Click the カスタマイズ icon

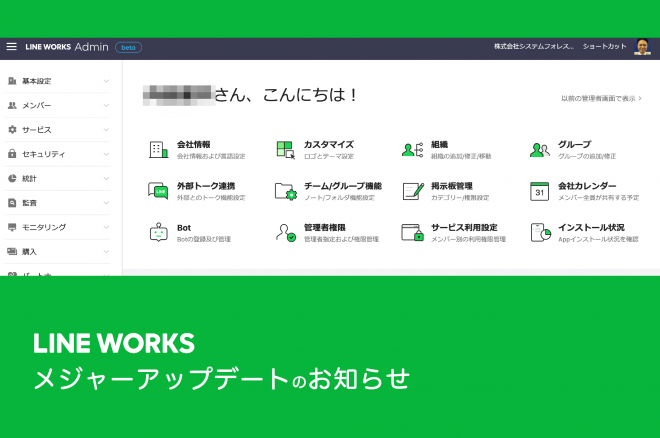[286, 149]
